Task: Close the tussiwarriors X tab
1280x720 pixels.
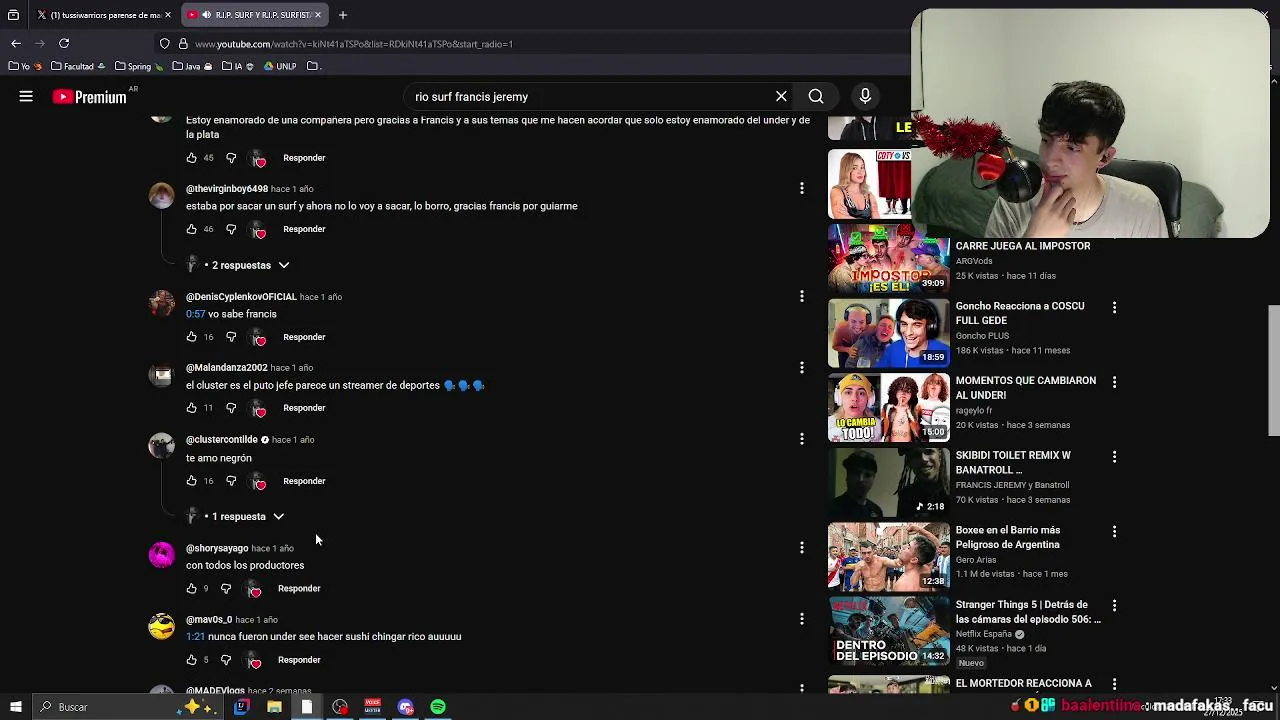Action: pos(168,15)
